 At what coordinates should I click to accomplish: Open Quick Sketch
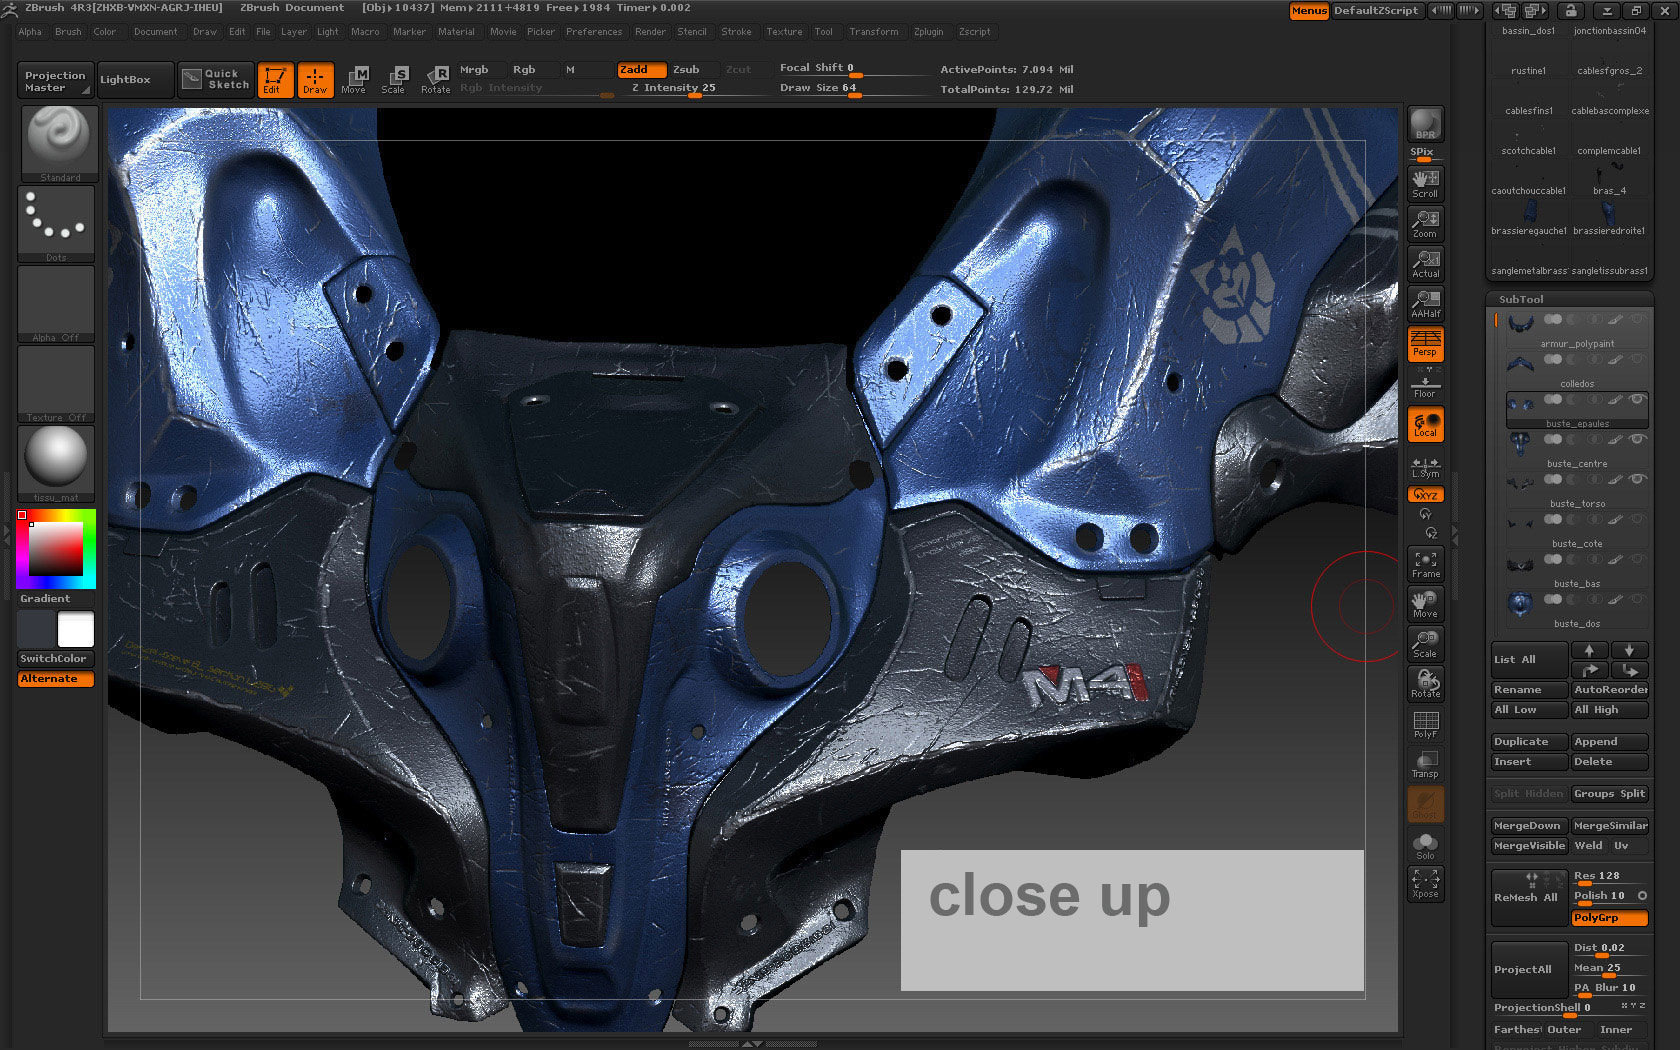click(x=216, y=79)
